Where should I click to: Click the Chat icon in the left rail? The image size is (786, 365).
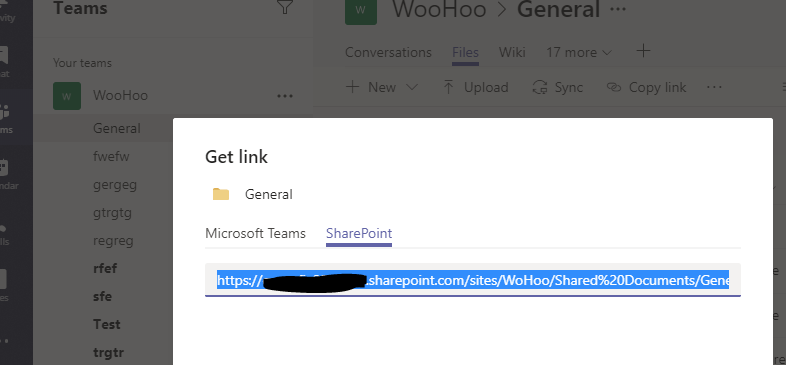4,62
